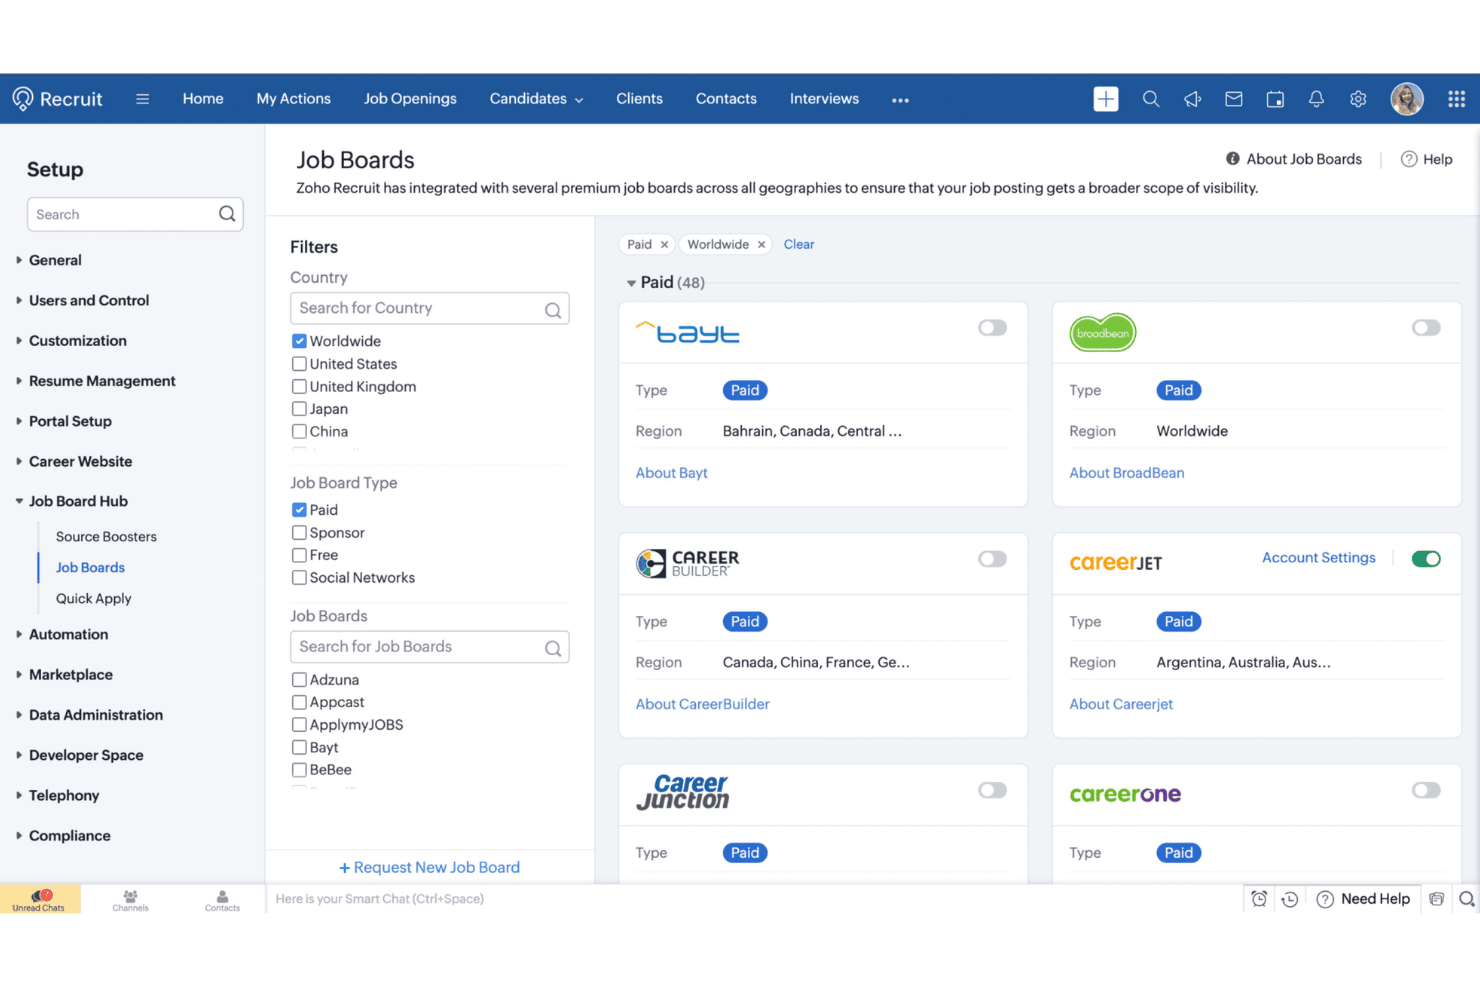Open Channels in bottom bar
Image resolution: width=1480 pixels, height=987 pixels.
(130, 900)
